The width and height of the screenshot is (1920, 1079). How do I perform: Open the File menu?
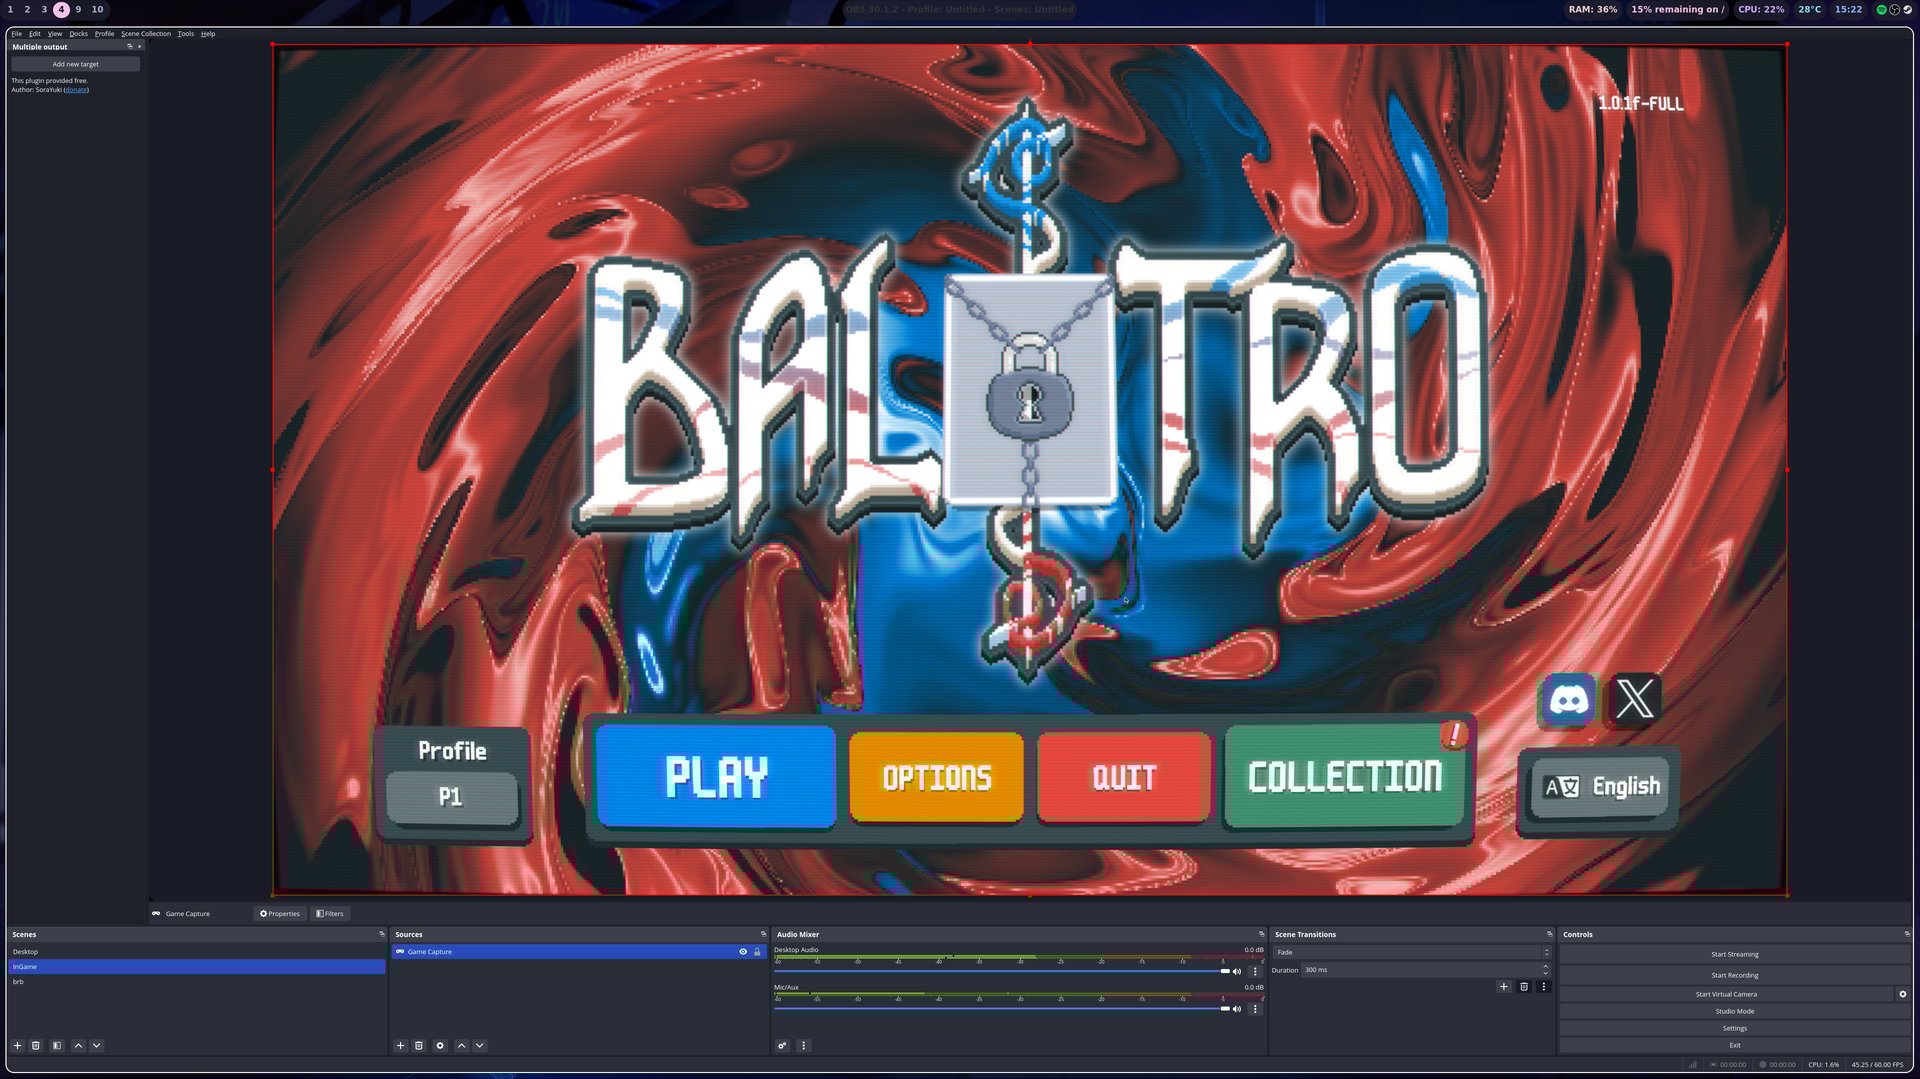click(x=16, y=34)
